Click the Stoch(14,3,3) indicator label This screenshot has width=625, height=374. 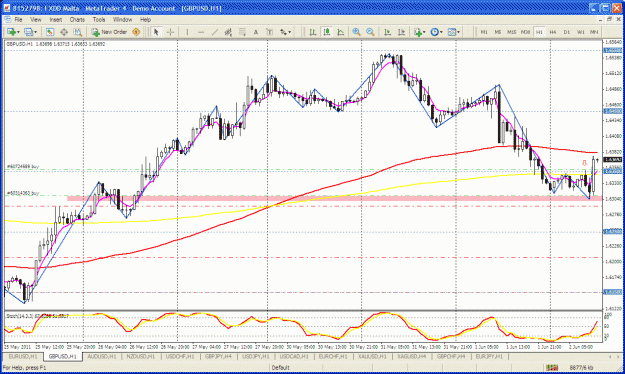[x=37, y=316]
